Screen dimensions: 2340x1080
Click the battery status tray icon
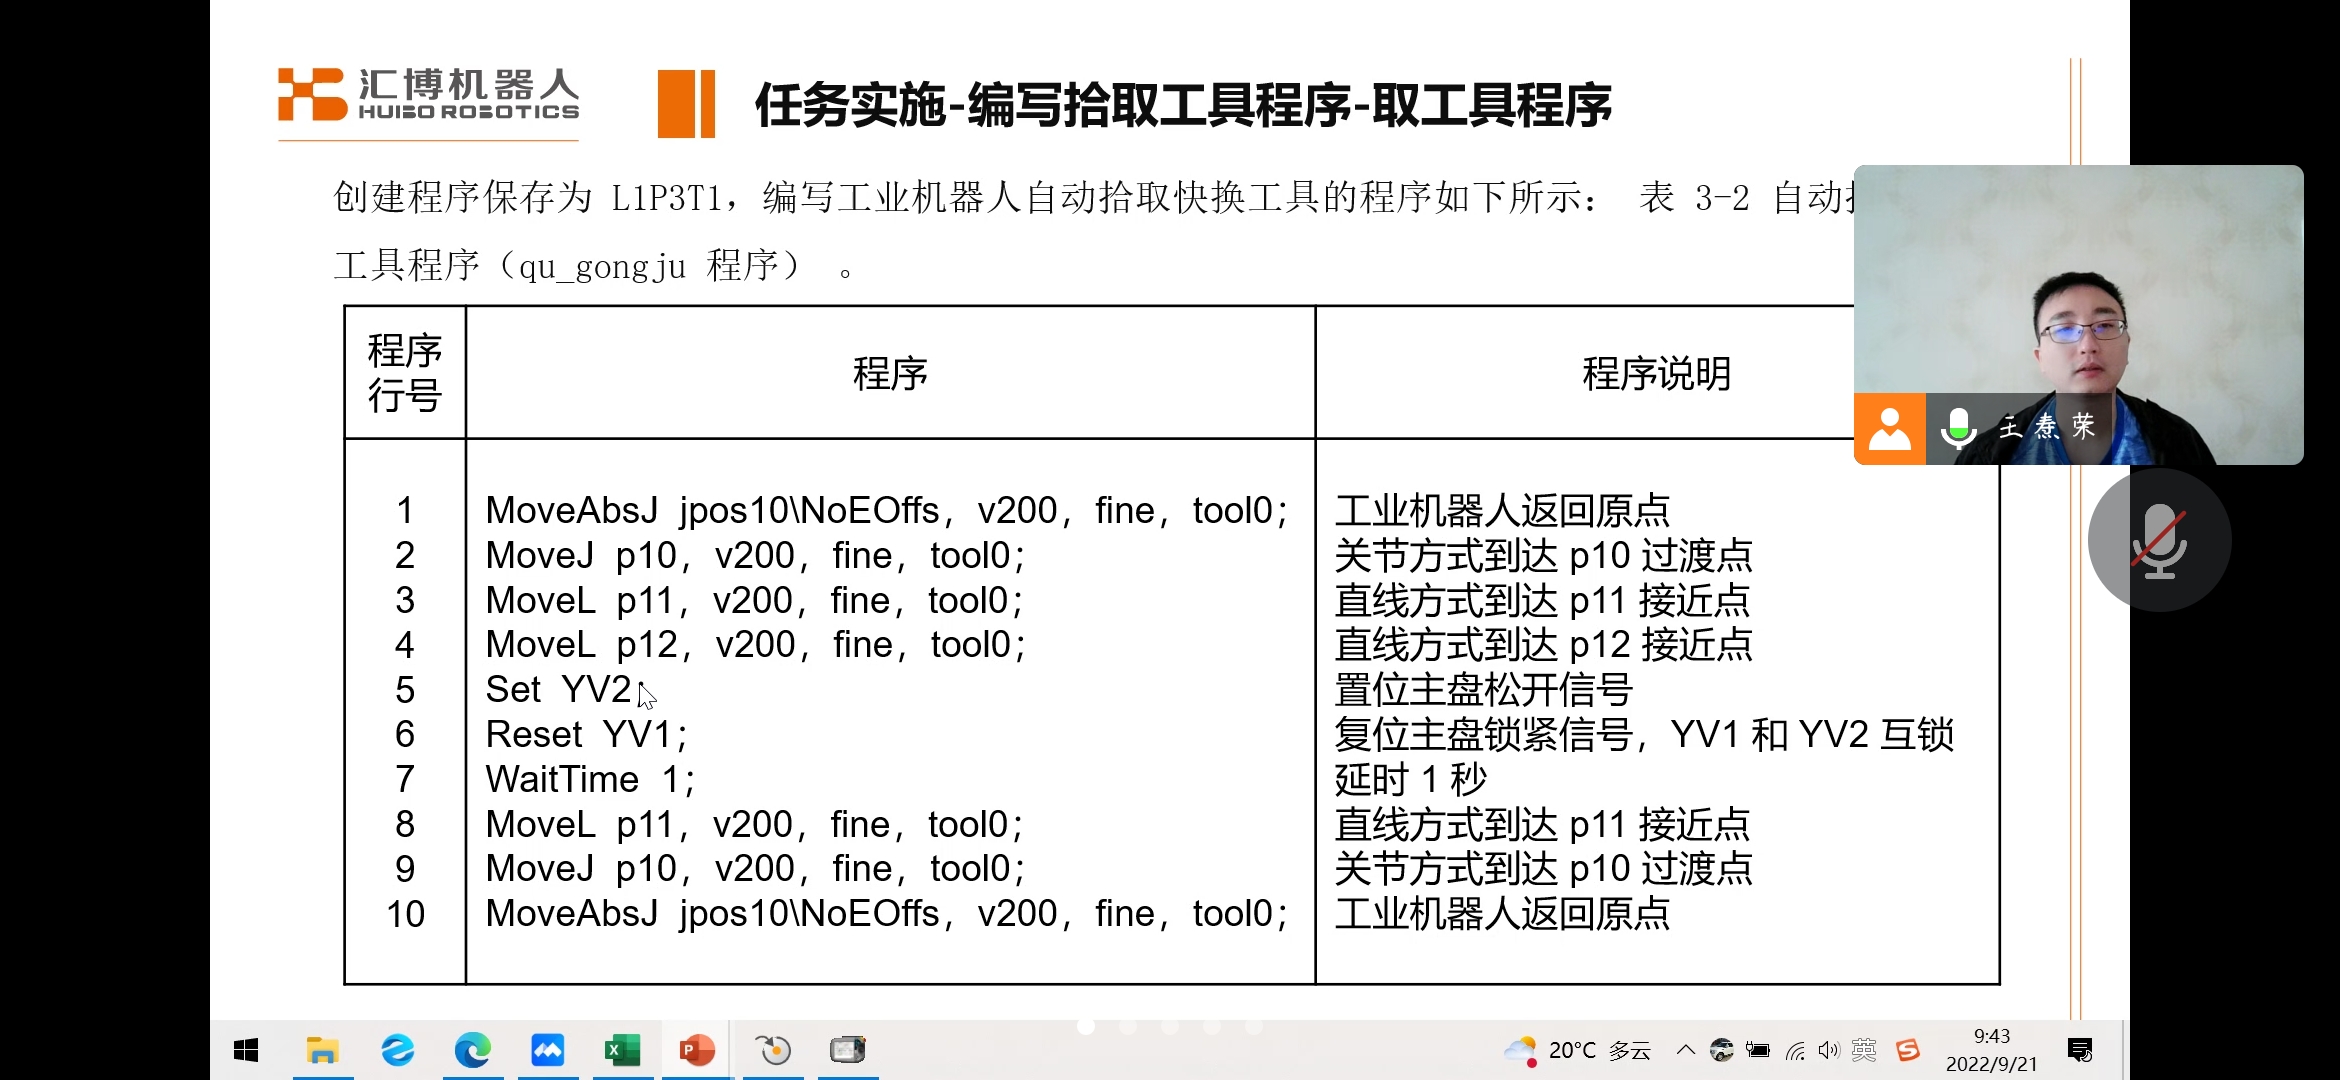pyautogui.click(x=1758, y=1050)
